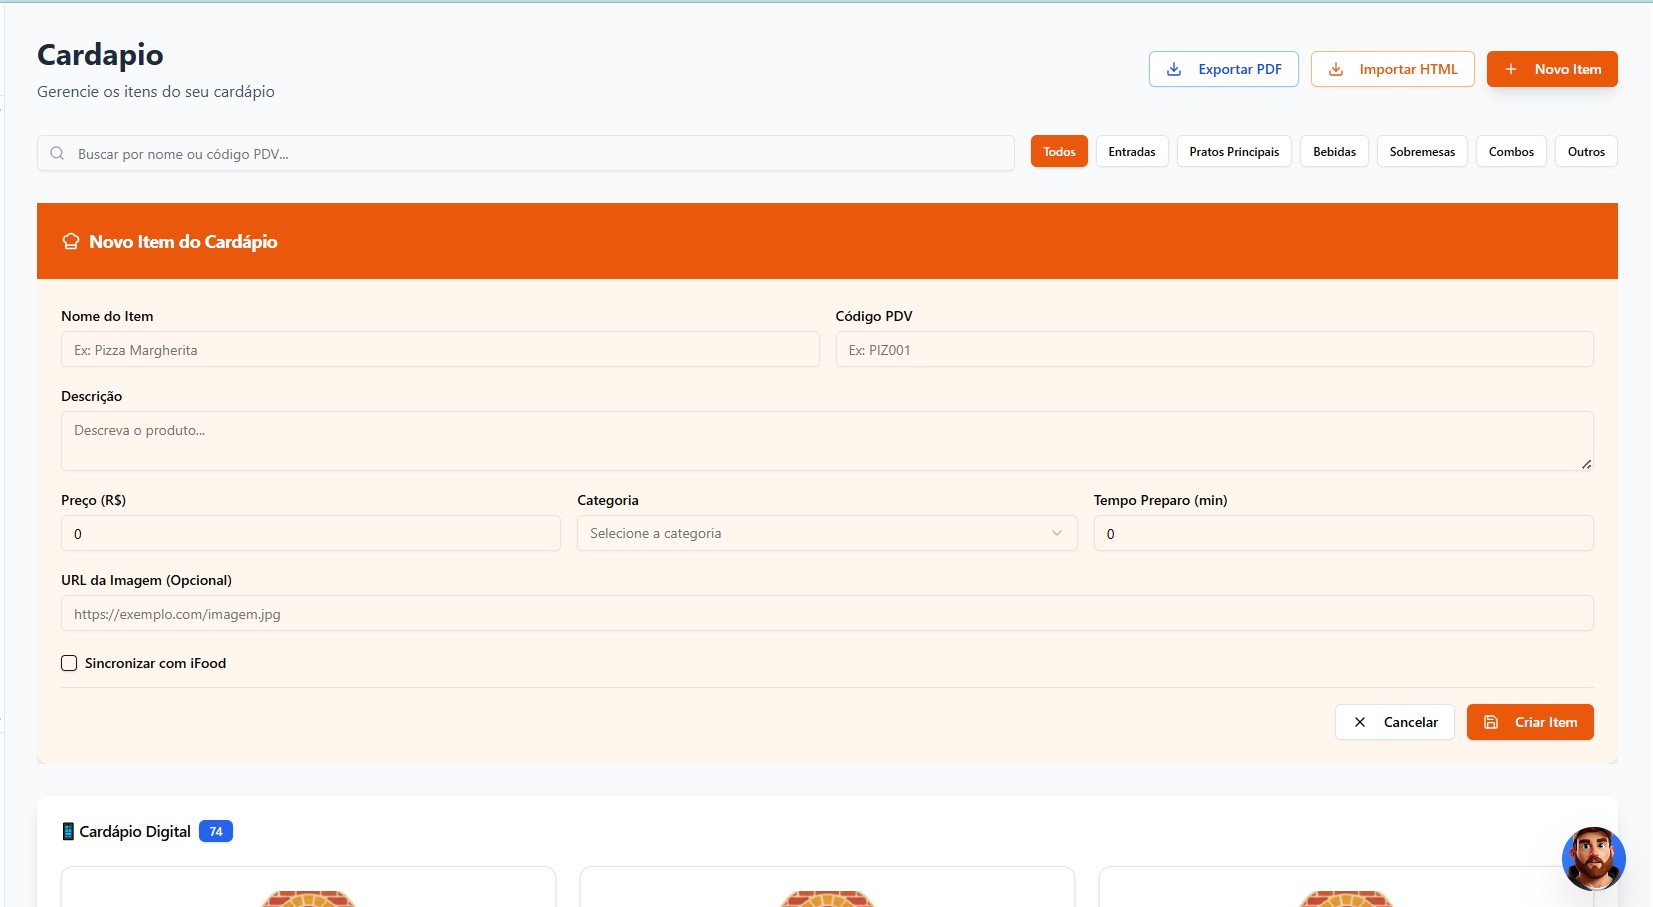Open the Selecione a categoria dropdown
1653x907 pixels.
(826, 533)
